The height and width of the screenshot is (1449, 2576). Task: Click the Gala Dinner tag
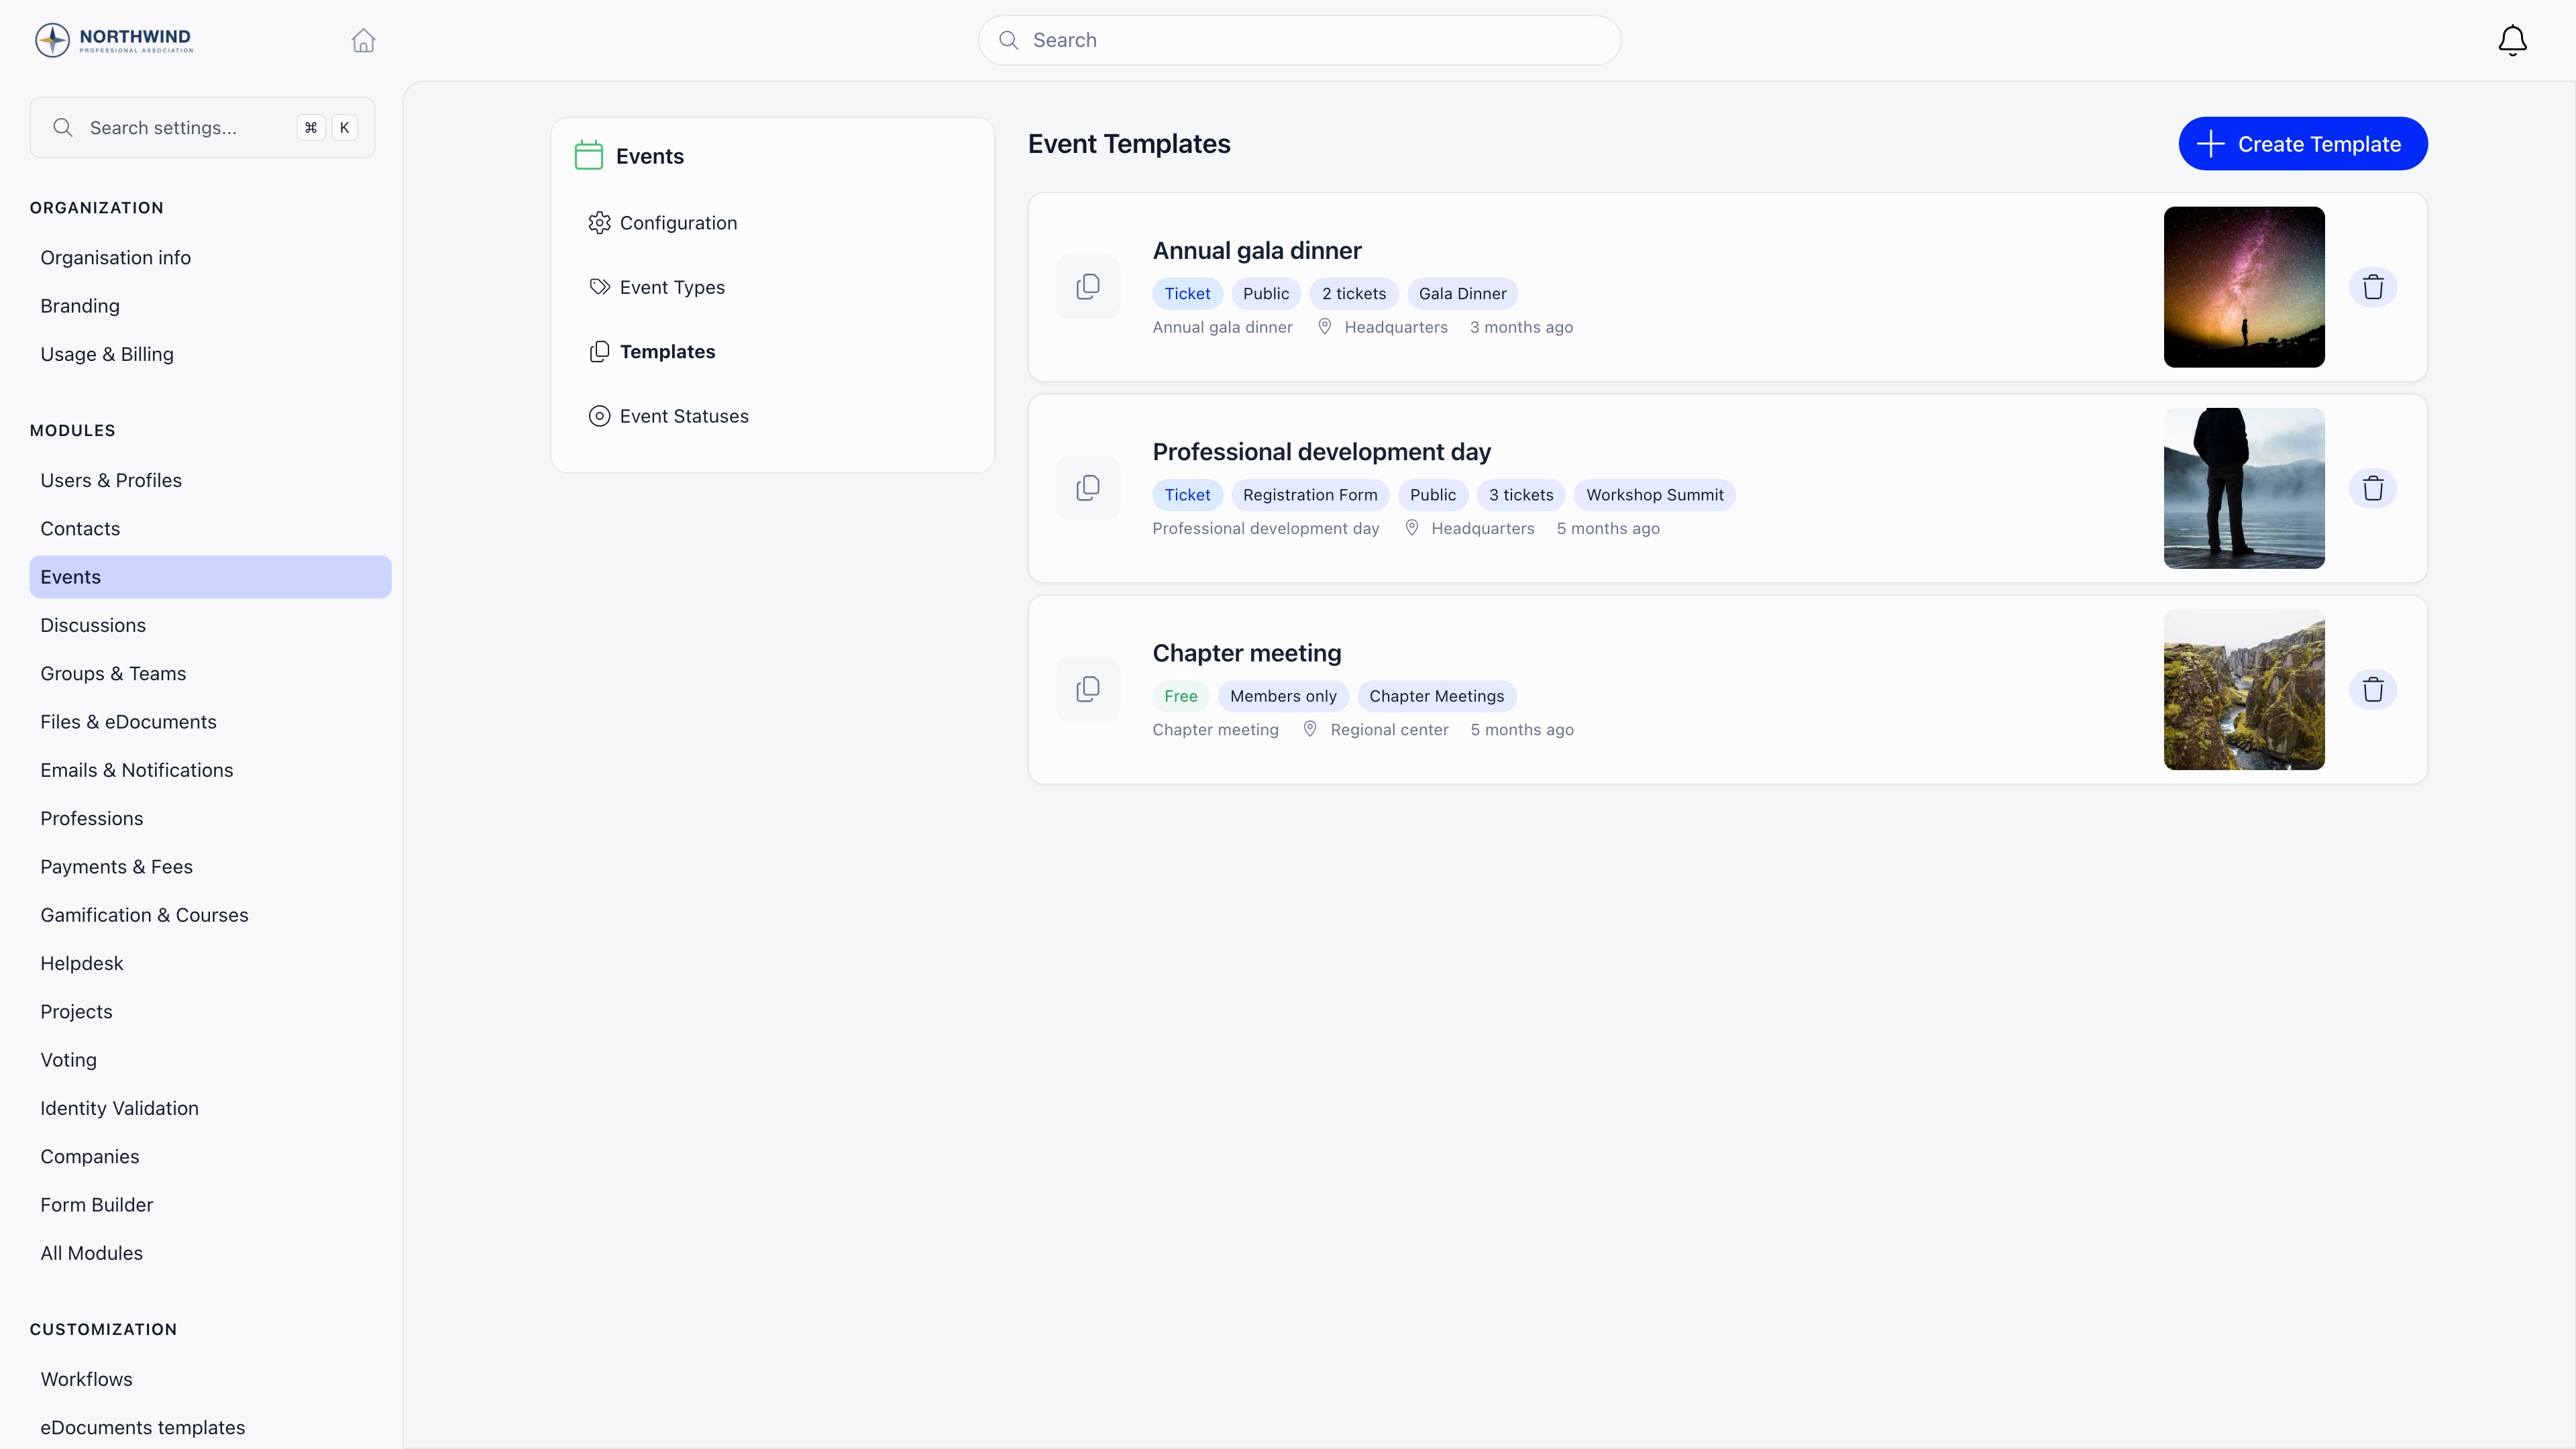tap(1462, 293)
